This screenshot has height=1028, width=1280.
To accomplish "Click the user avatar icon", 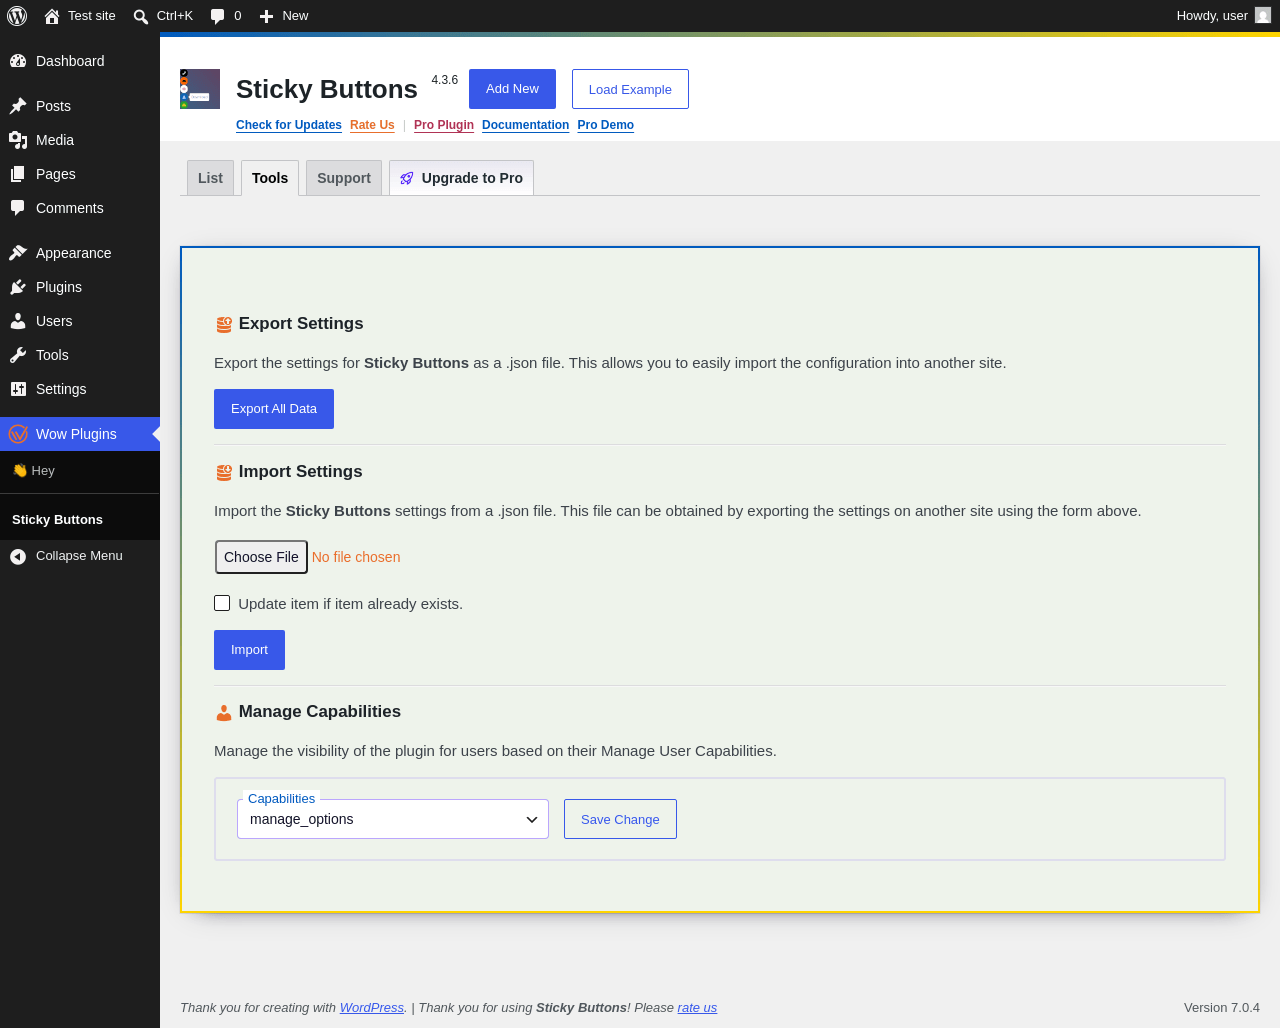I will [1263, 15].
